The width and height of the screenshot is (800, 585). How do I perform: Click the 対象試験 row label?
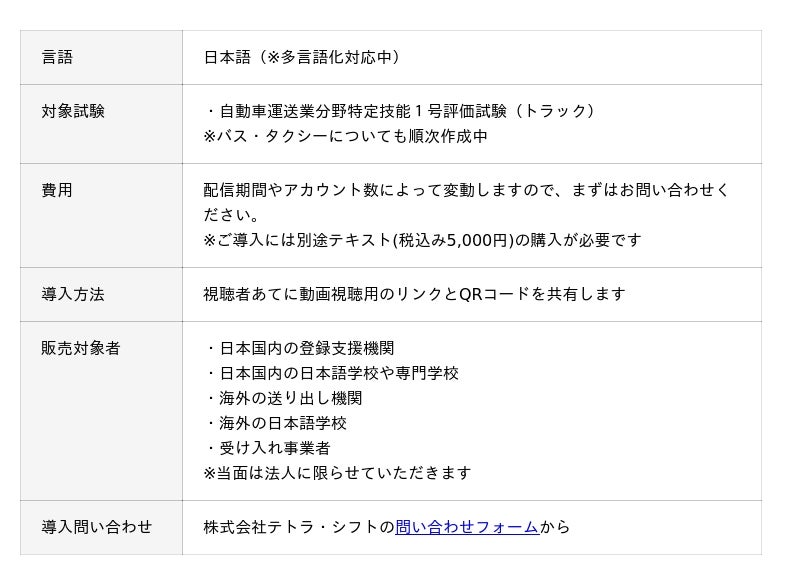(73, 111)
